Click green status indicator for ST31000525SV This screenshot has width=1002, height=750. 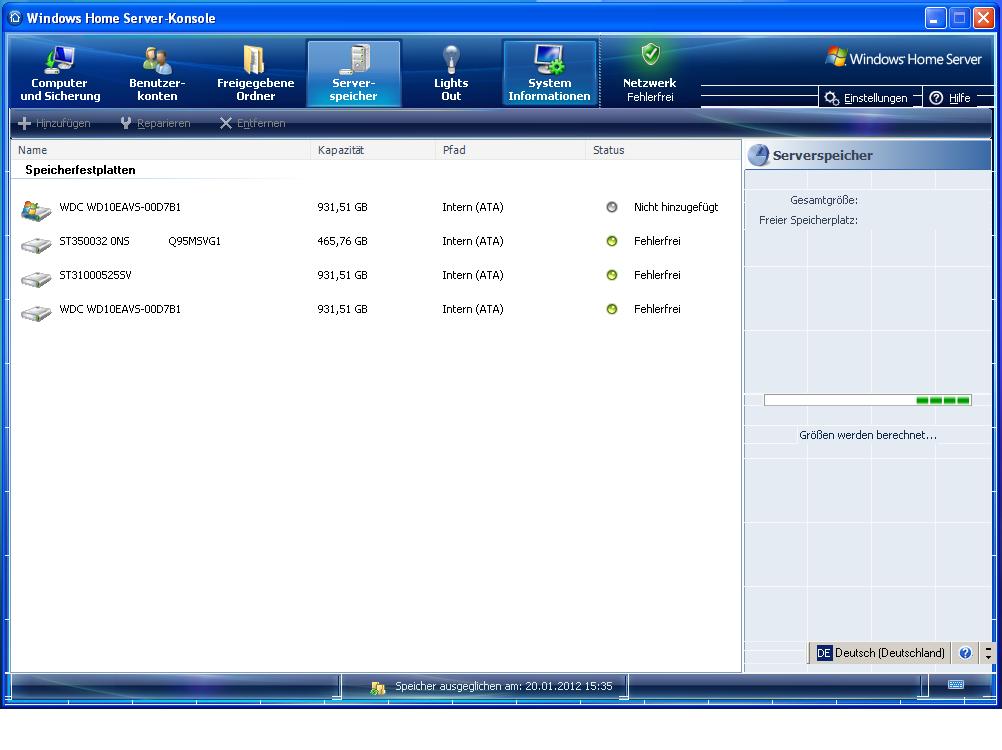pos(612,275)
